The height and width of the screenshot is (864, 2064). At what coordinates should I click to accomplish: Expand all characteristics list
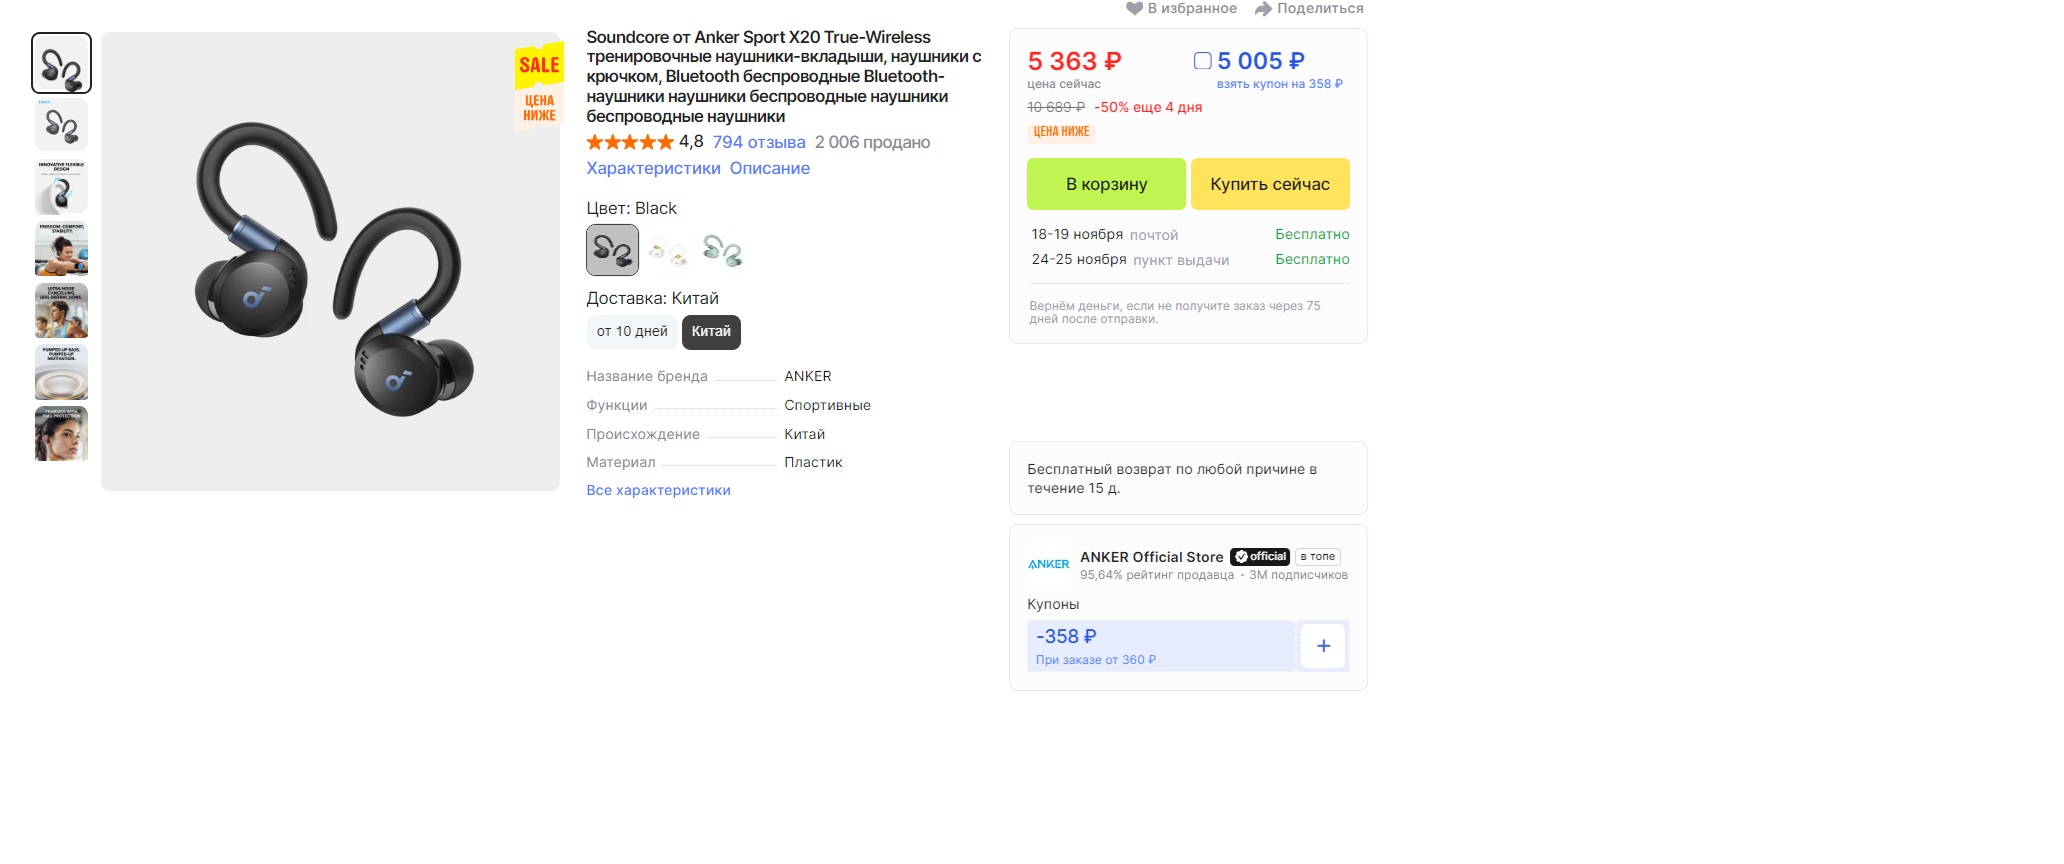pos(658,490)
